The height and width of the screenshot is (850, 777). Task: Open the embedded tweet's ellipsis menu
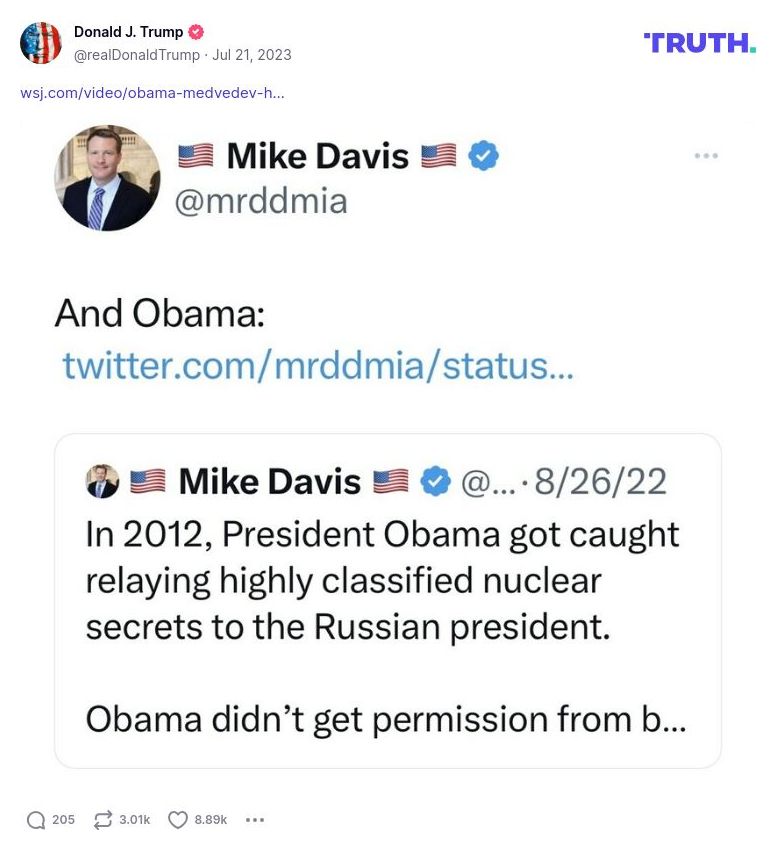(x=707, y=155)
